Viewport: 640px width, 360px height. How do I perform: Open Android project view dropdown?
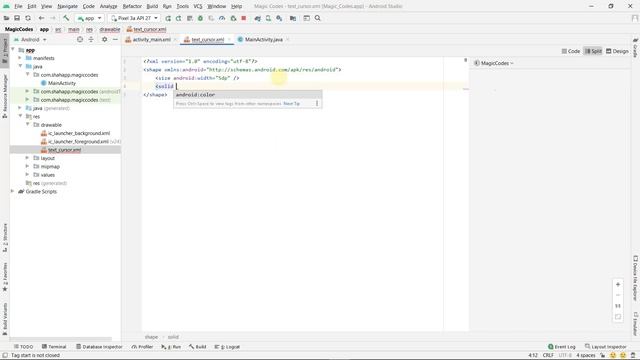pos(31,40)
